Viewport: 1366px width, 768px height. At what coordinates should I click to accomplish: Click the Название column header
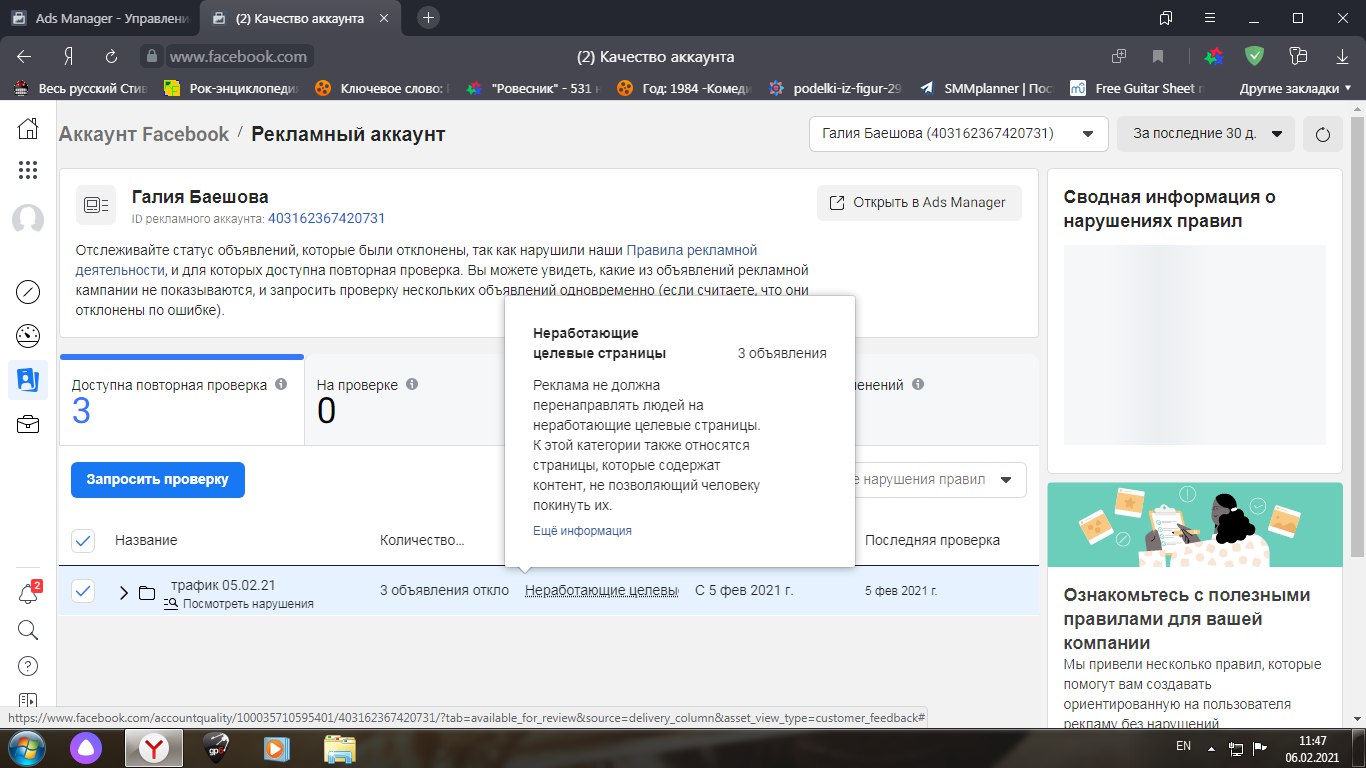(146, 540)
